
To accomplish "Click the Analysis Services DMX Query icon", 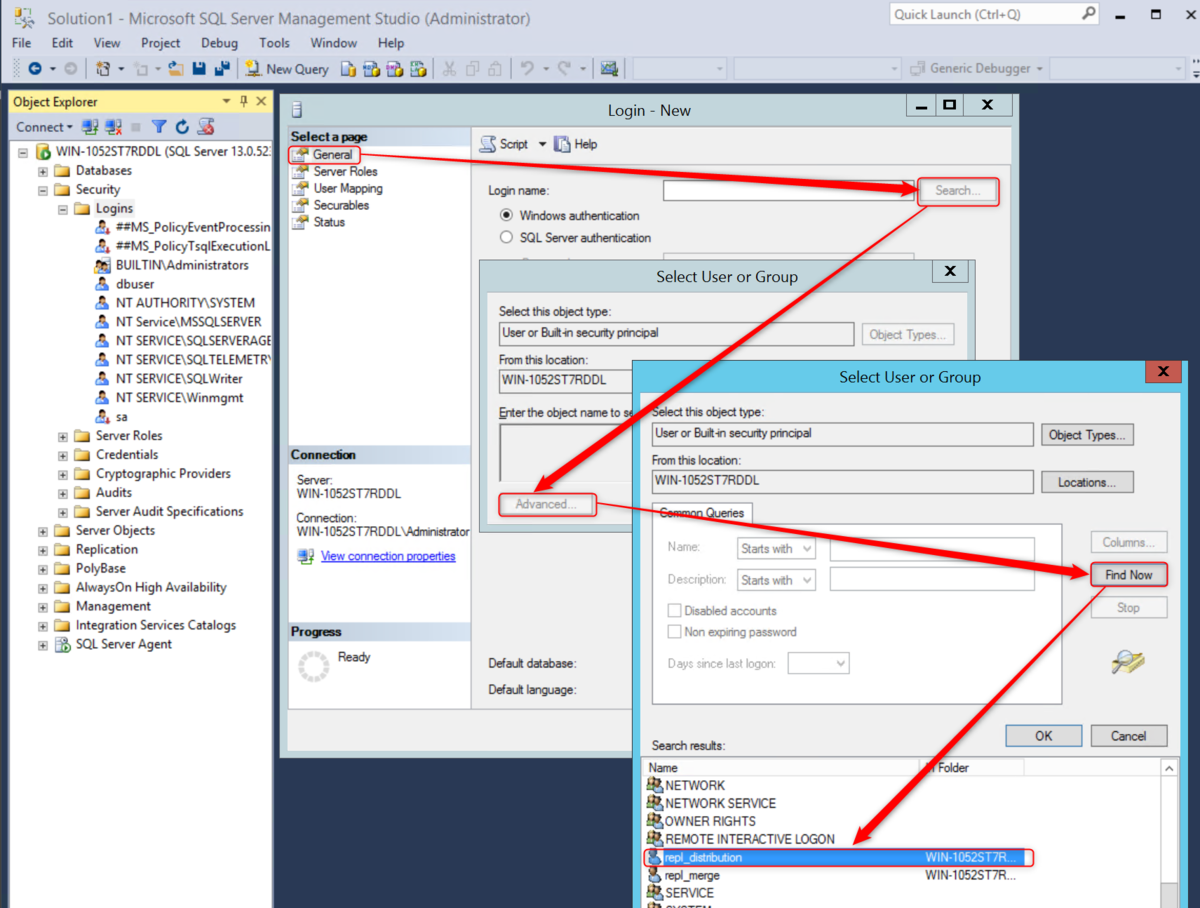I will (x=395, y=69).
